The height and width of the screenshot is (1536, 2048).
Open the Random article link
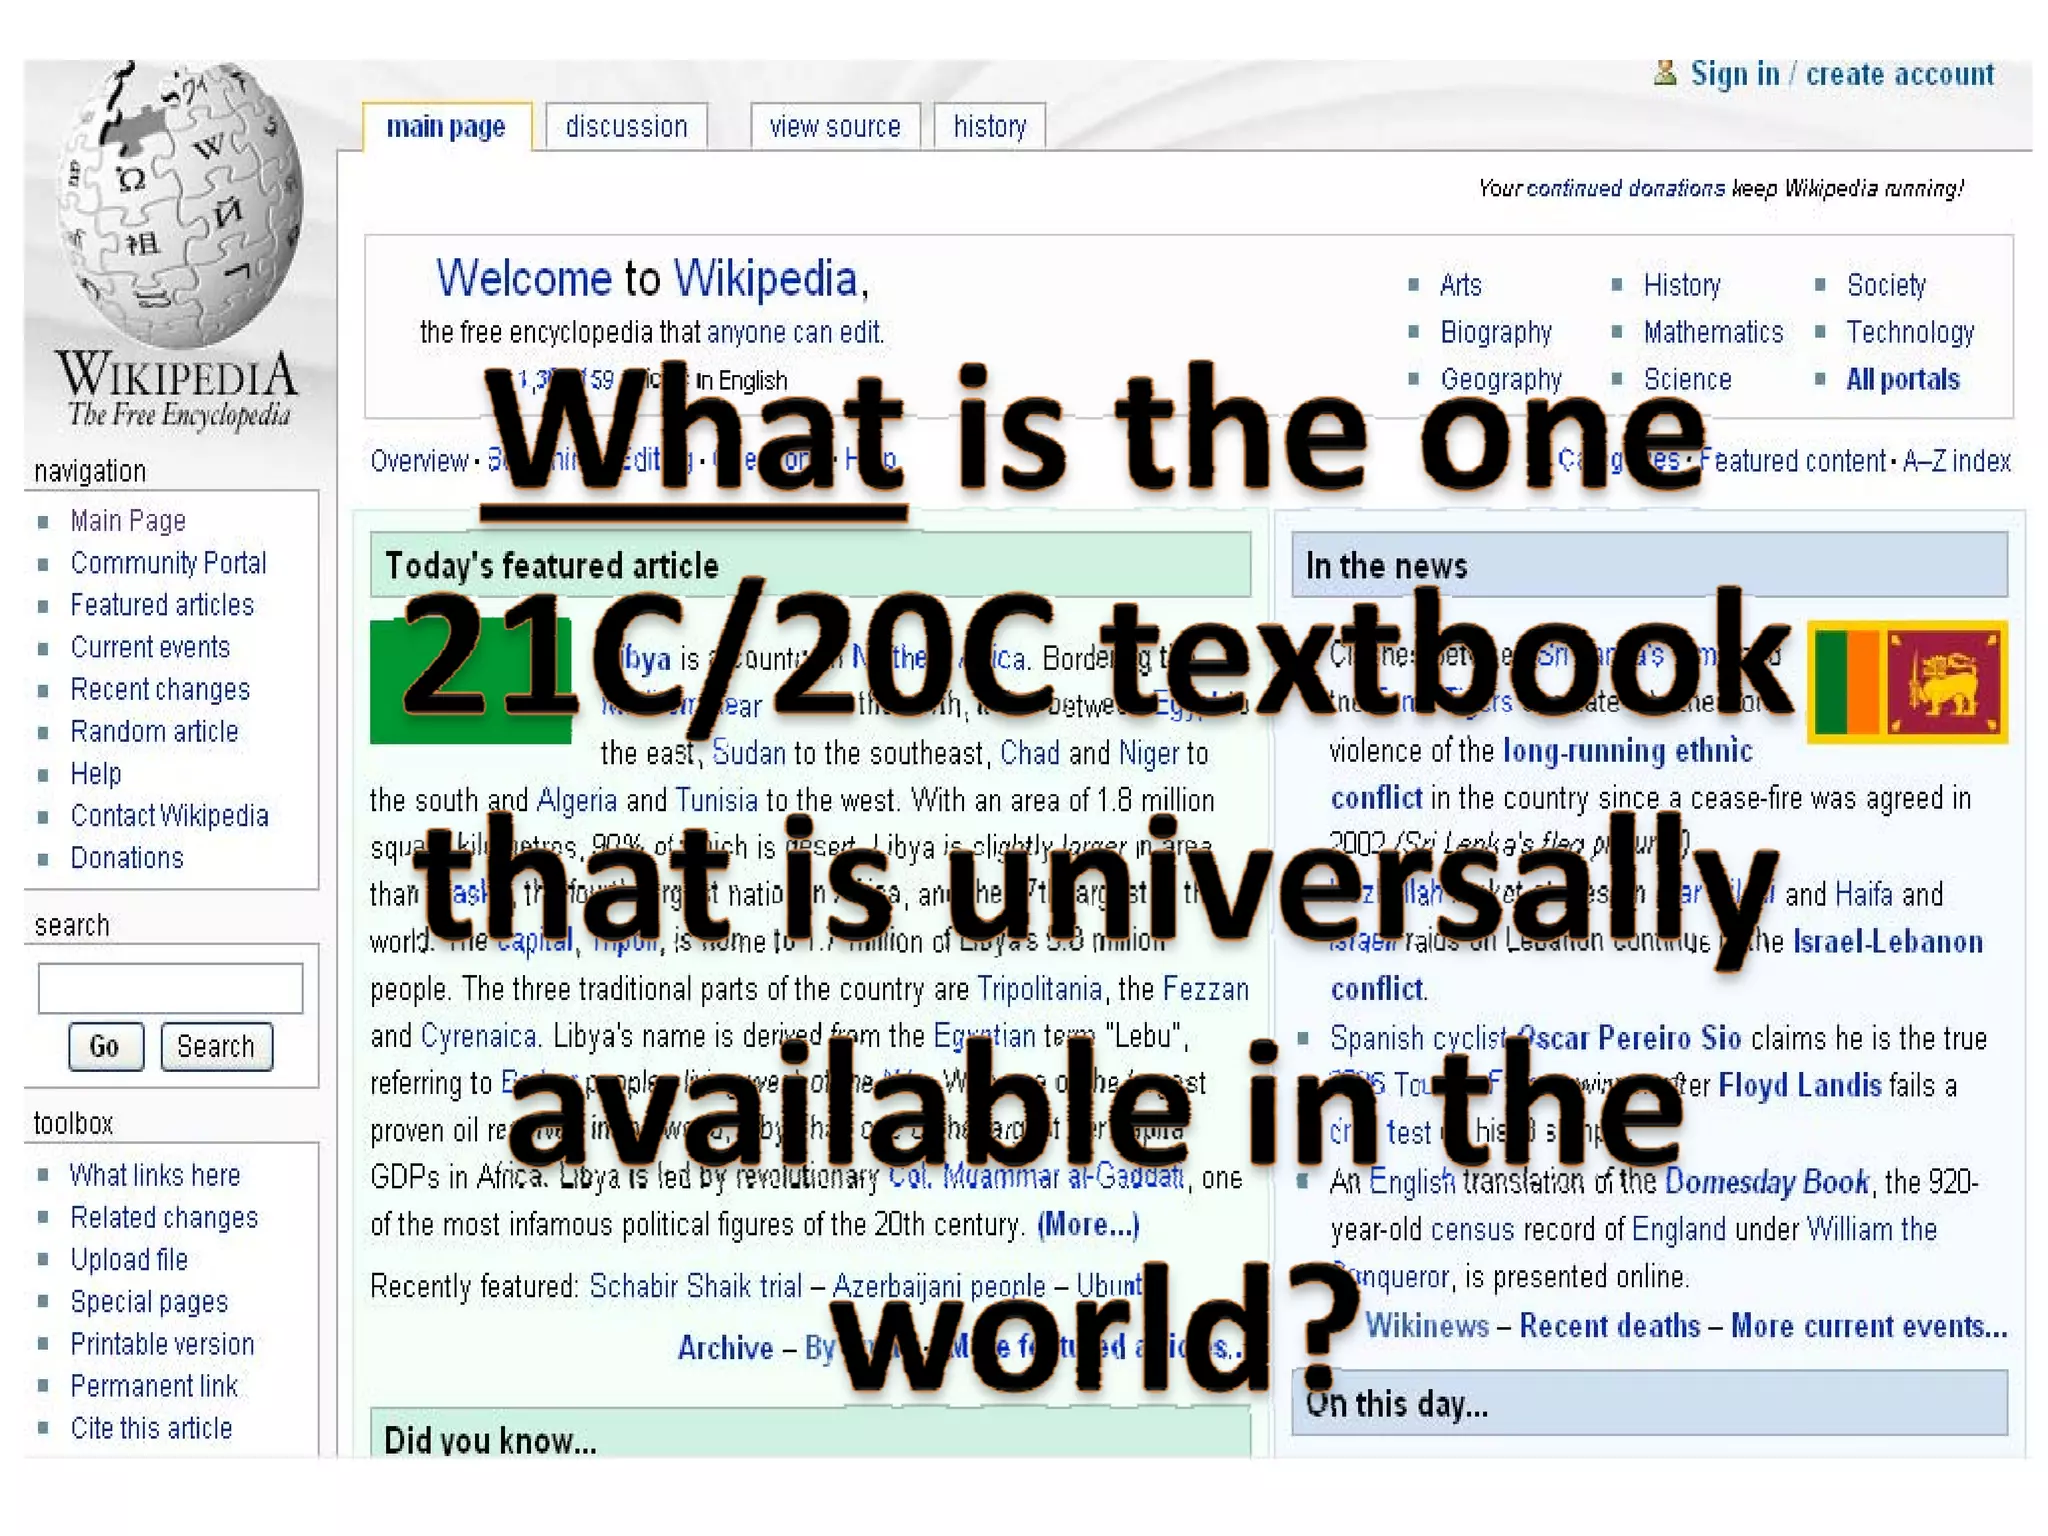coord(154,731)
